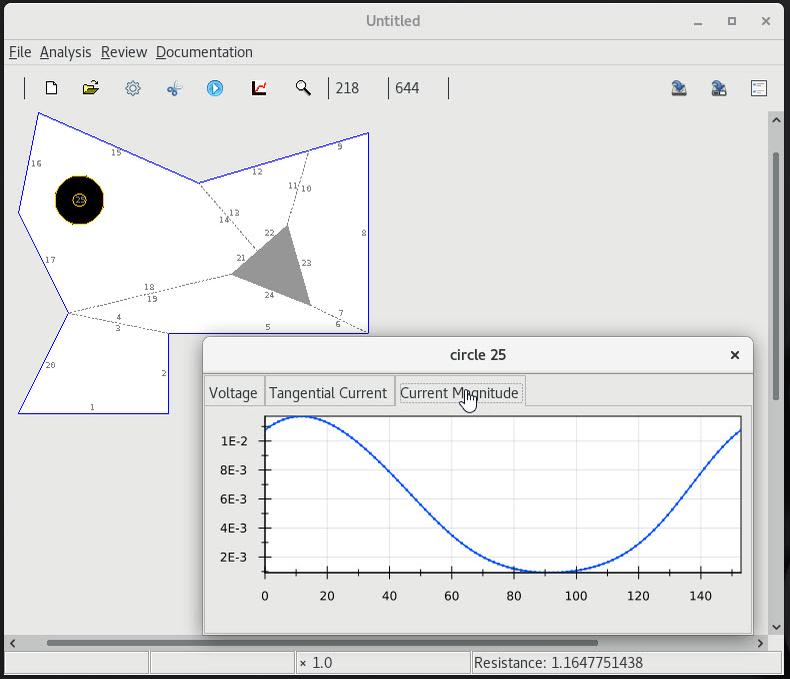Click the horizontal scrollbar at the bottom
The image size is (790, 679).
322,643
